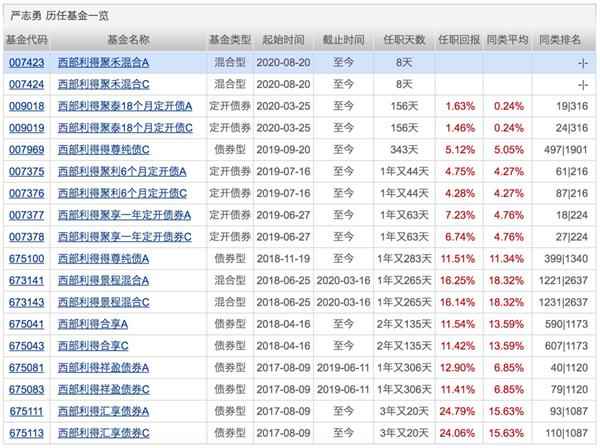Image resolution: width=600 pixels, height=448 pixels.
Task: Click the 任职回报 column header
Action: (x=459, y=39)
